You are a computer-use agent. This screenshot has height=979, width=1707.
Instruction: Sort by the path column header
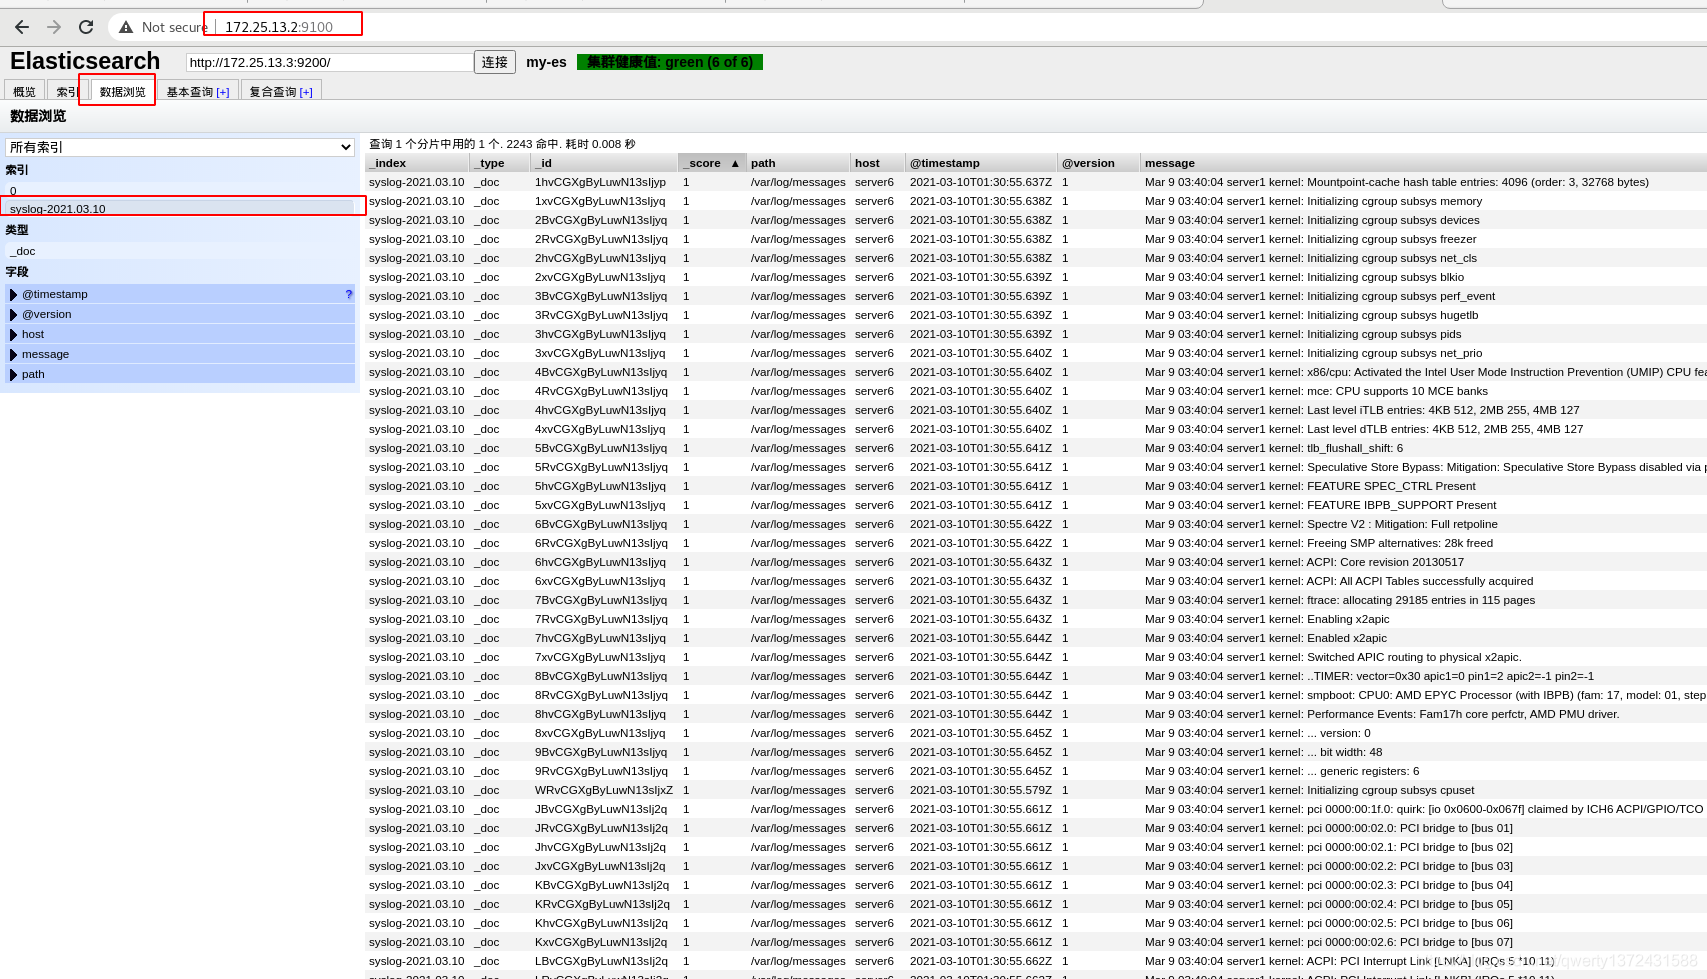[798, 163]
